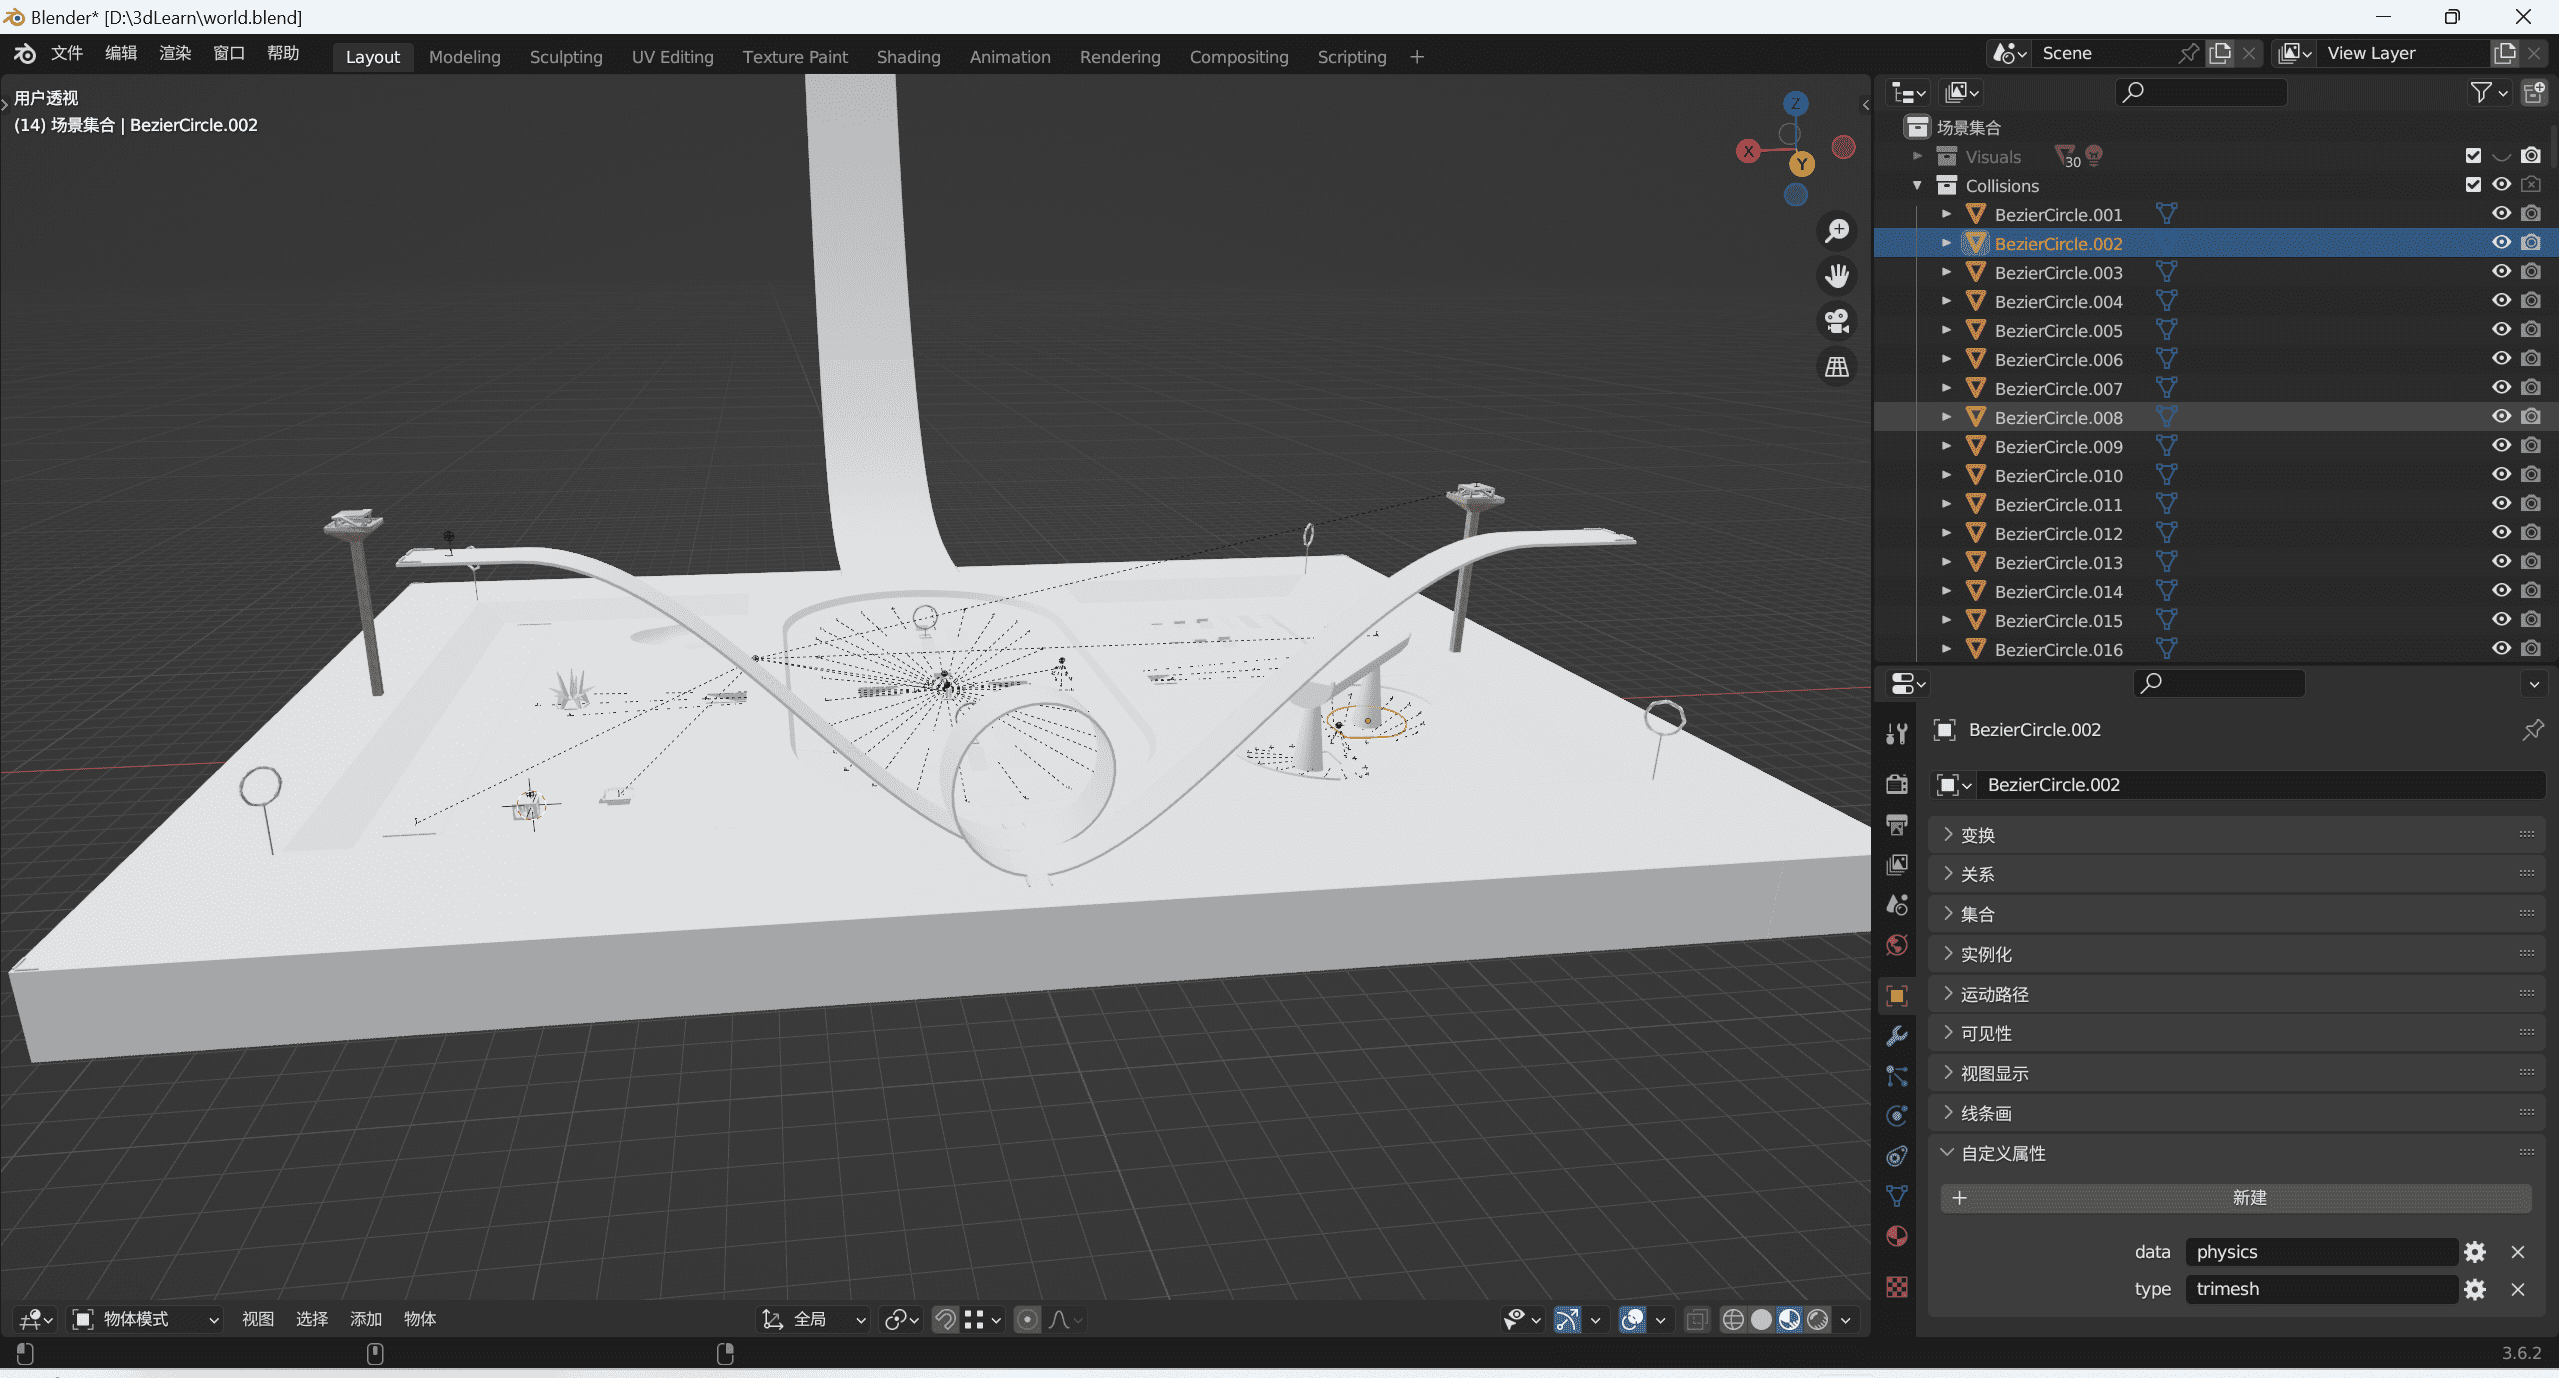Open the Tool properties tab
This screenshot has width=2559, height=1378.
1897,734
